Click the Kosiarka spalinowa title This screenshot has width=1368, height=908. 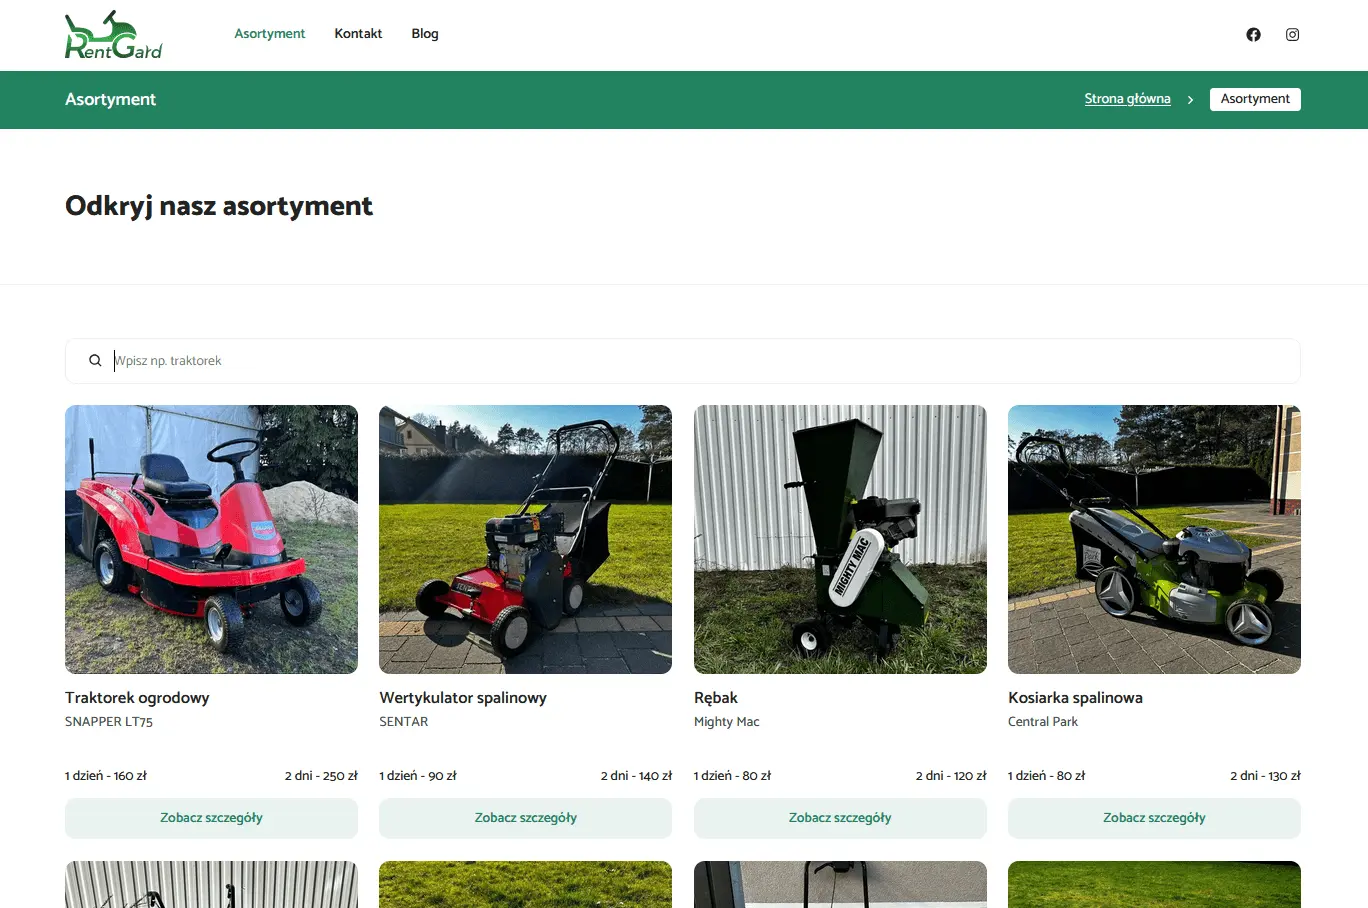click(x=1075, y=698)
